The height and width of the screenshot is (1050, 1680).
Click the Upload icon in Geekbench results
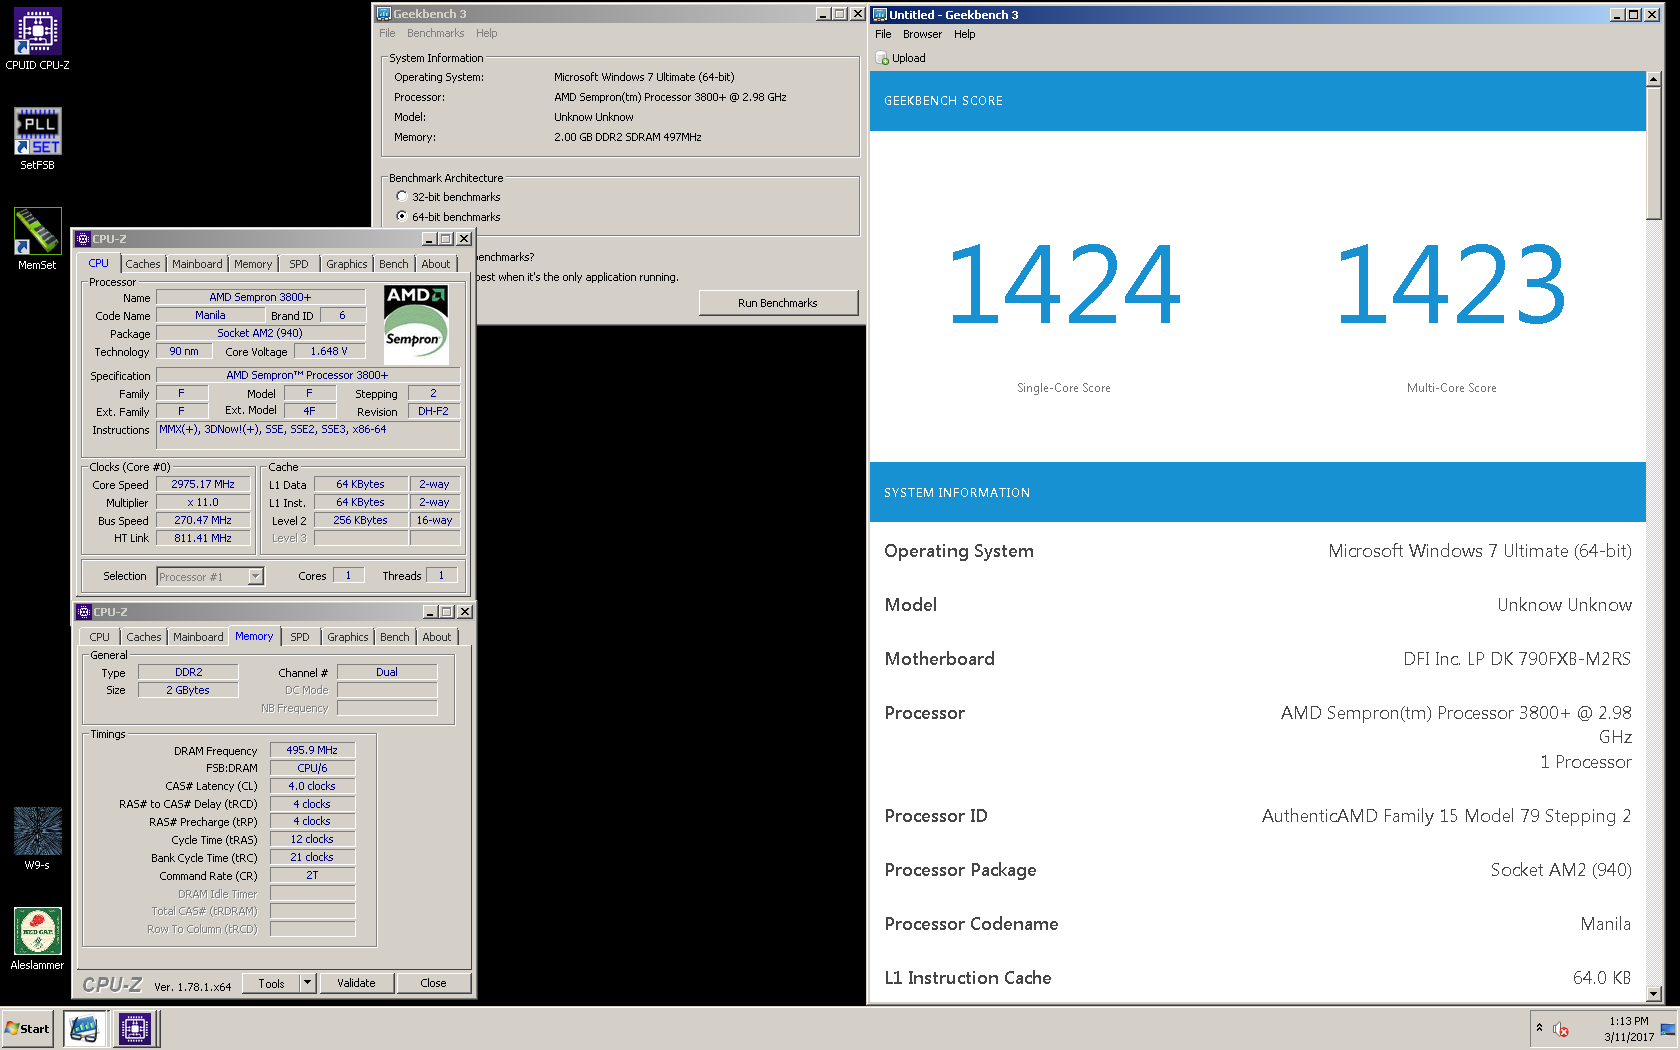click(x=882, y=58)
